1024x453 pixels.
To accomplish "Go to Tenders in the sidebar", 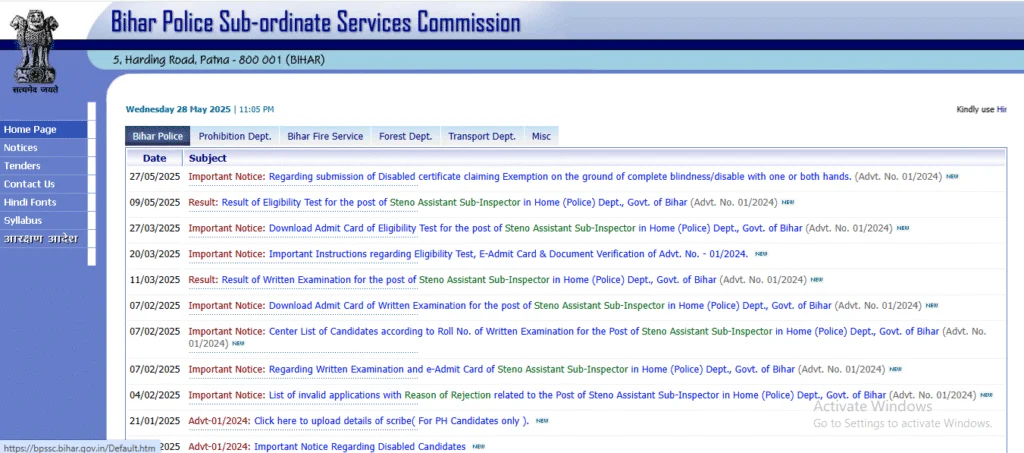I will [43, 166].
